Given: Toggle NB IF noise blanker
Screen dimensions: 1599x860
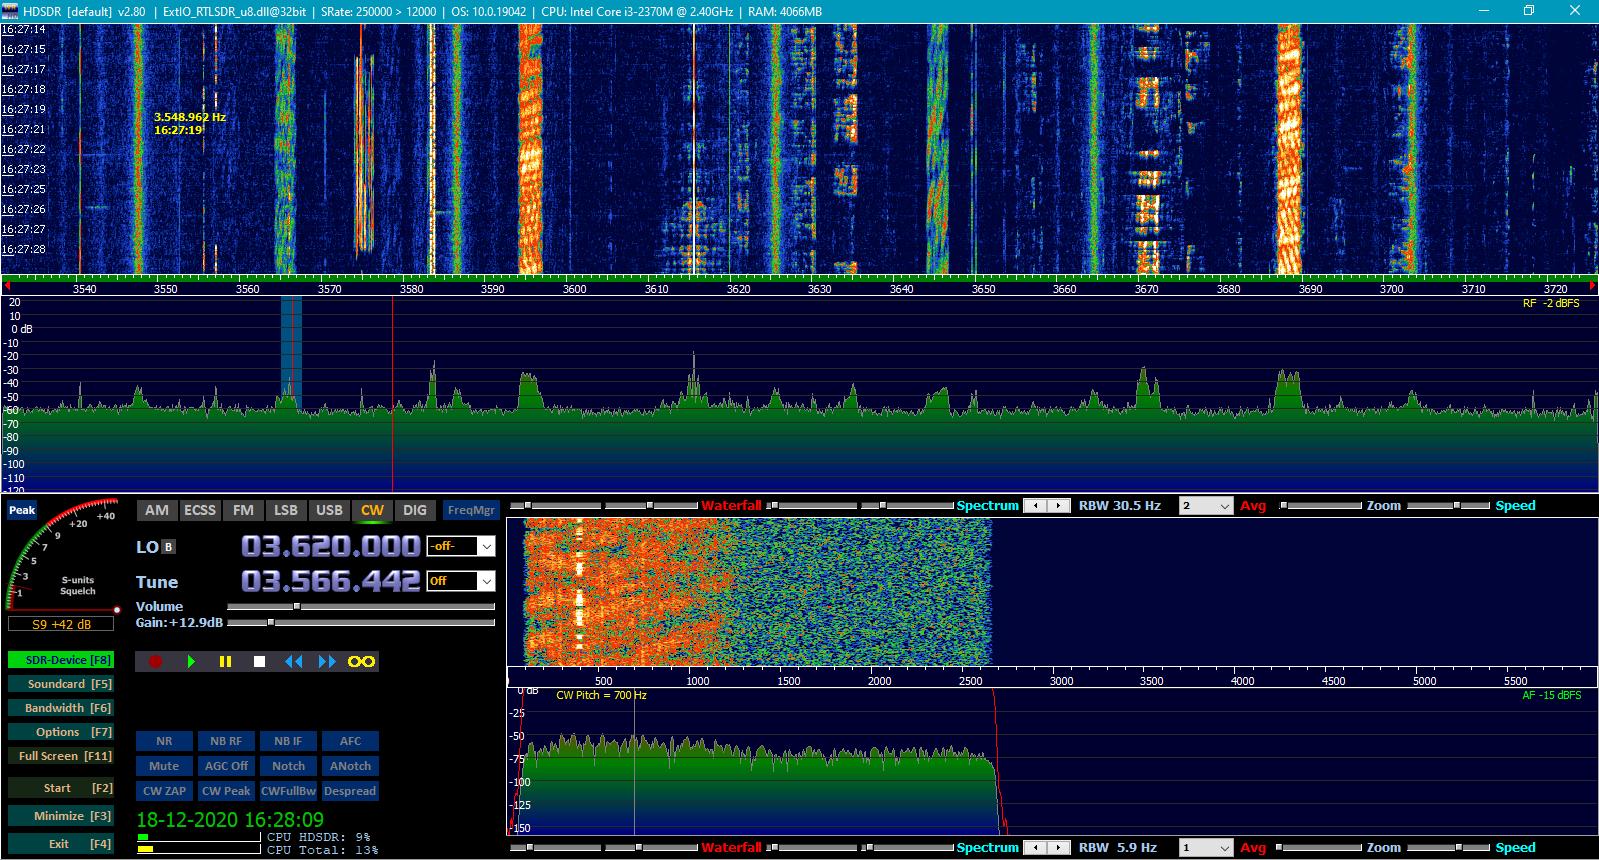Looking at the screenshot, I should point(288,741).
